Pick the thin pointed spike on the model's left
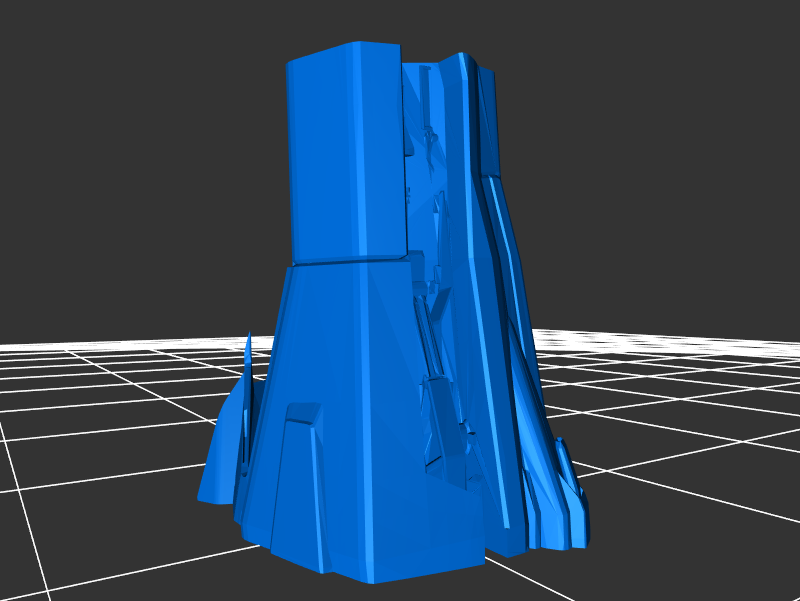Viewport: 800px width, 601px height. (x=248, y=360)
